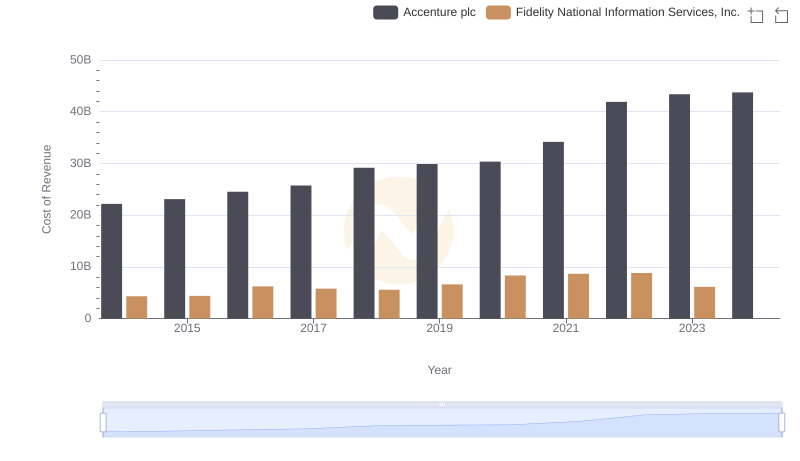Select the Fidelity bar for 2019

pos(452,301)
